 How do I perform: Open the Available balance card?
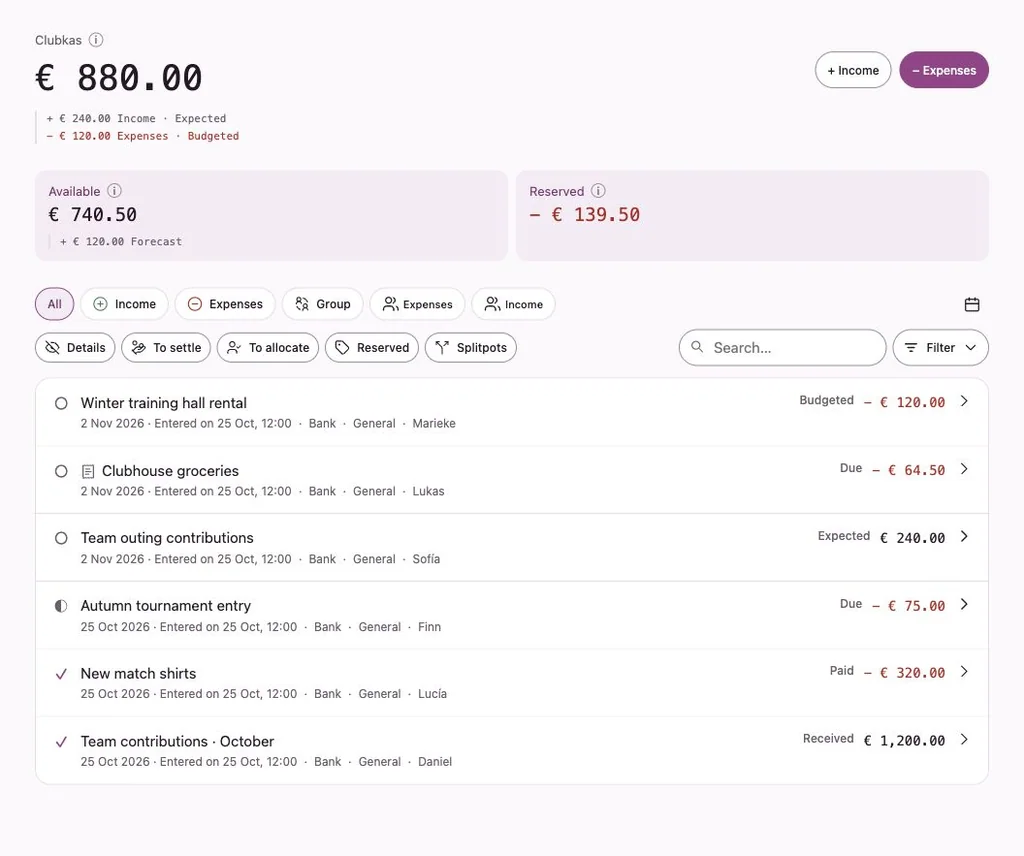coord(272,215)
